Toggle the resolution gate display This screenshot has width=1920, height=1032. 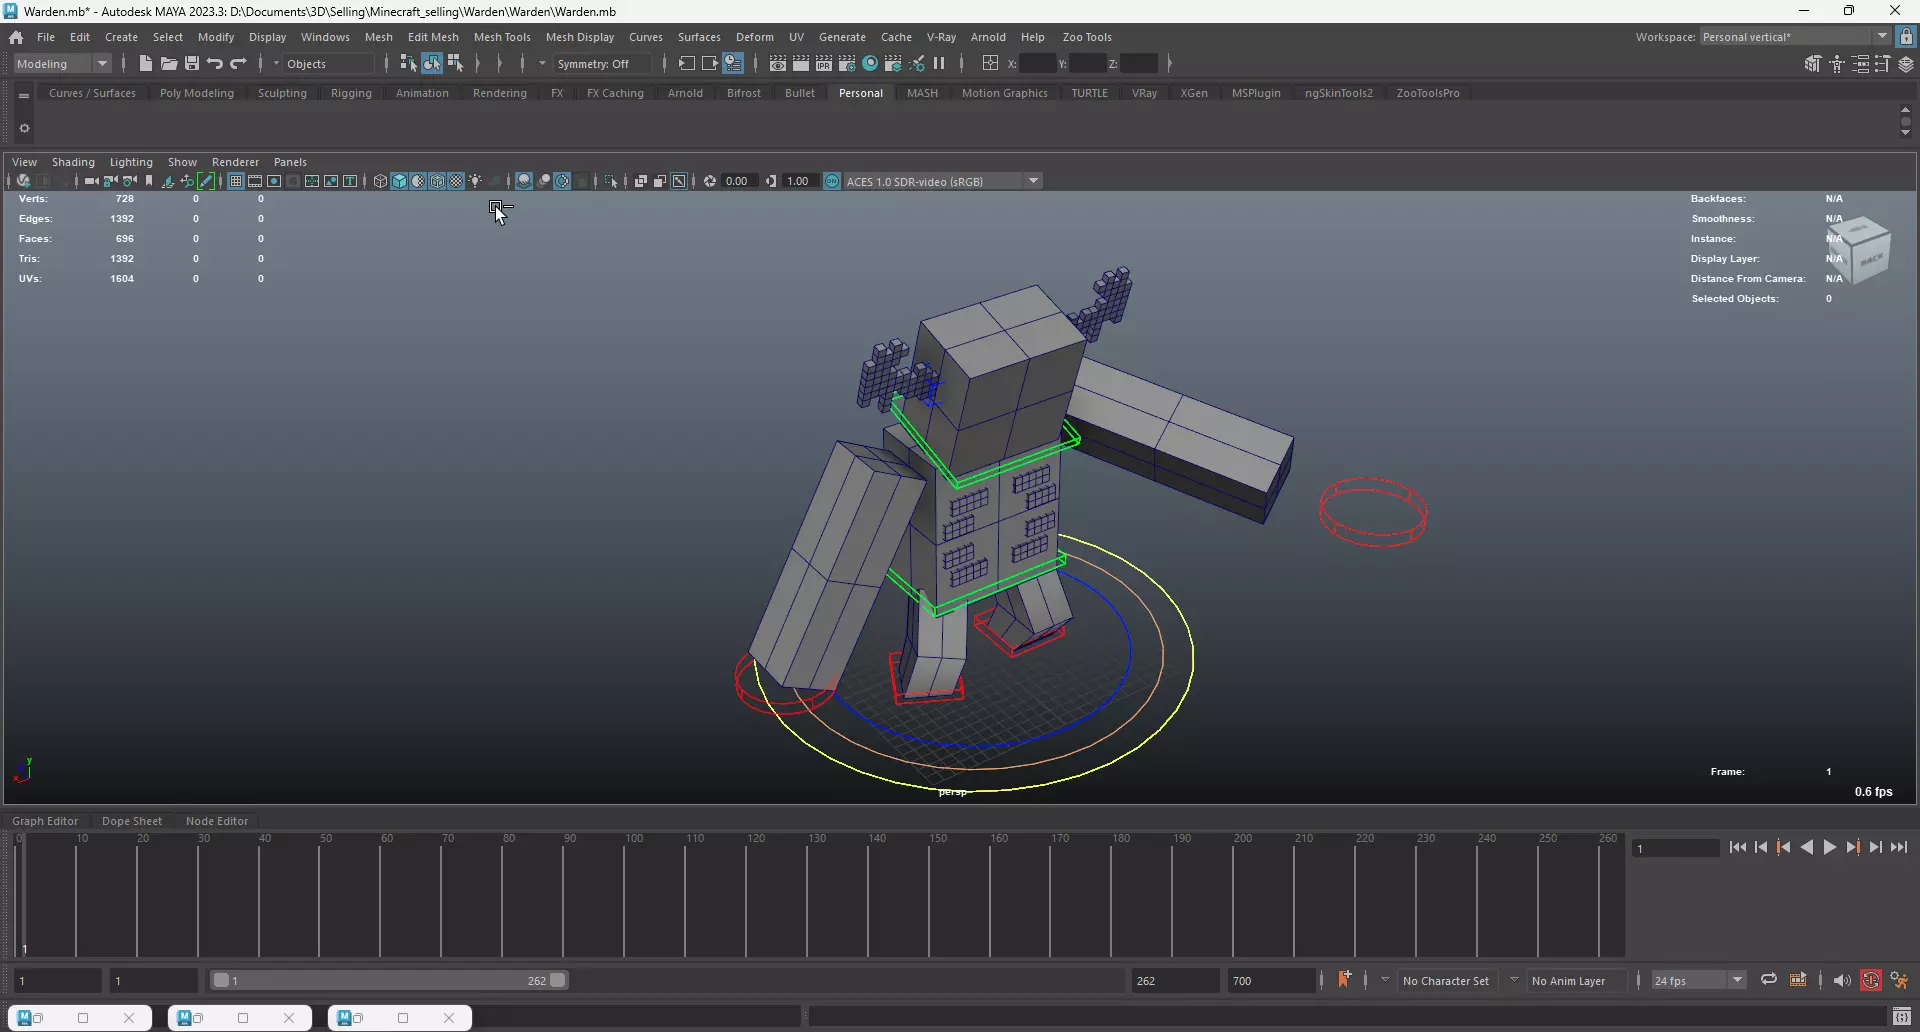274,181
